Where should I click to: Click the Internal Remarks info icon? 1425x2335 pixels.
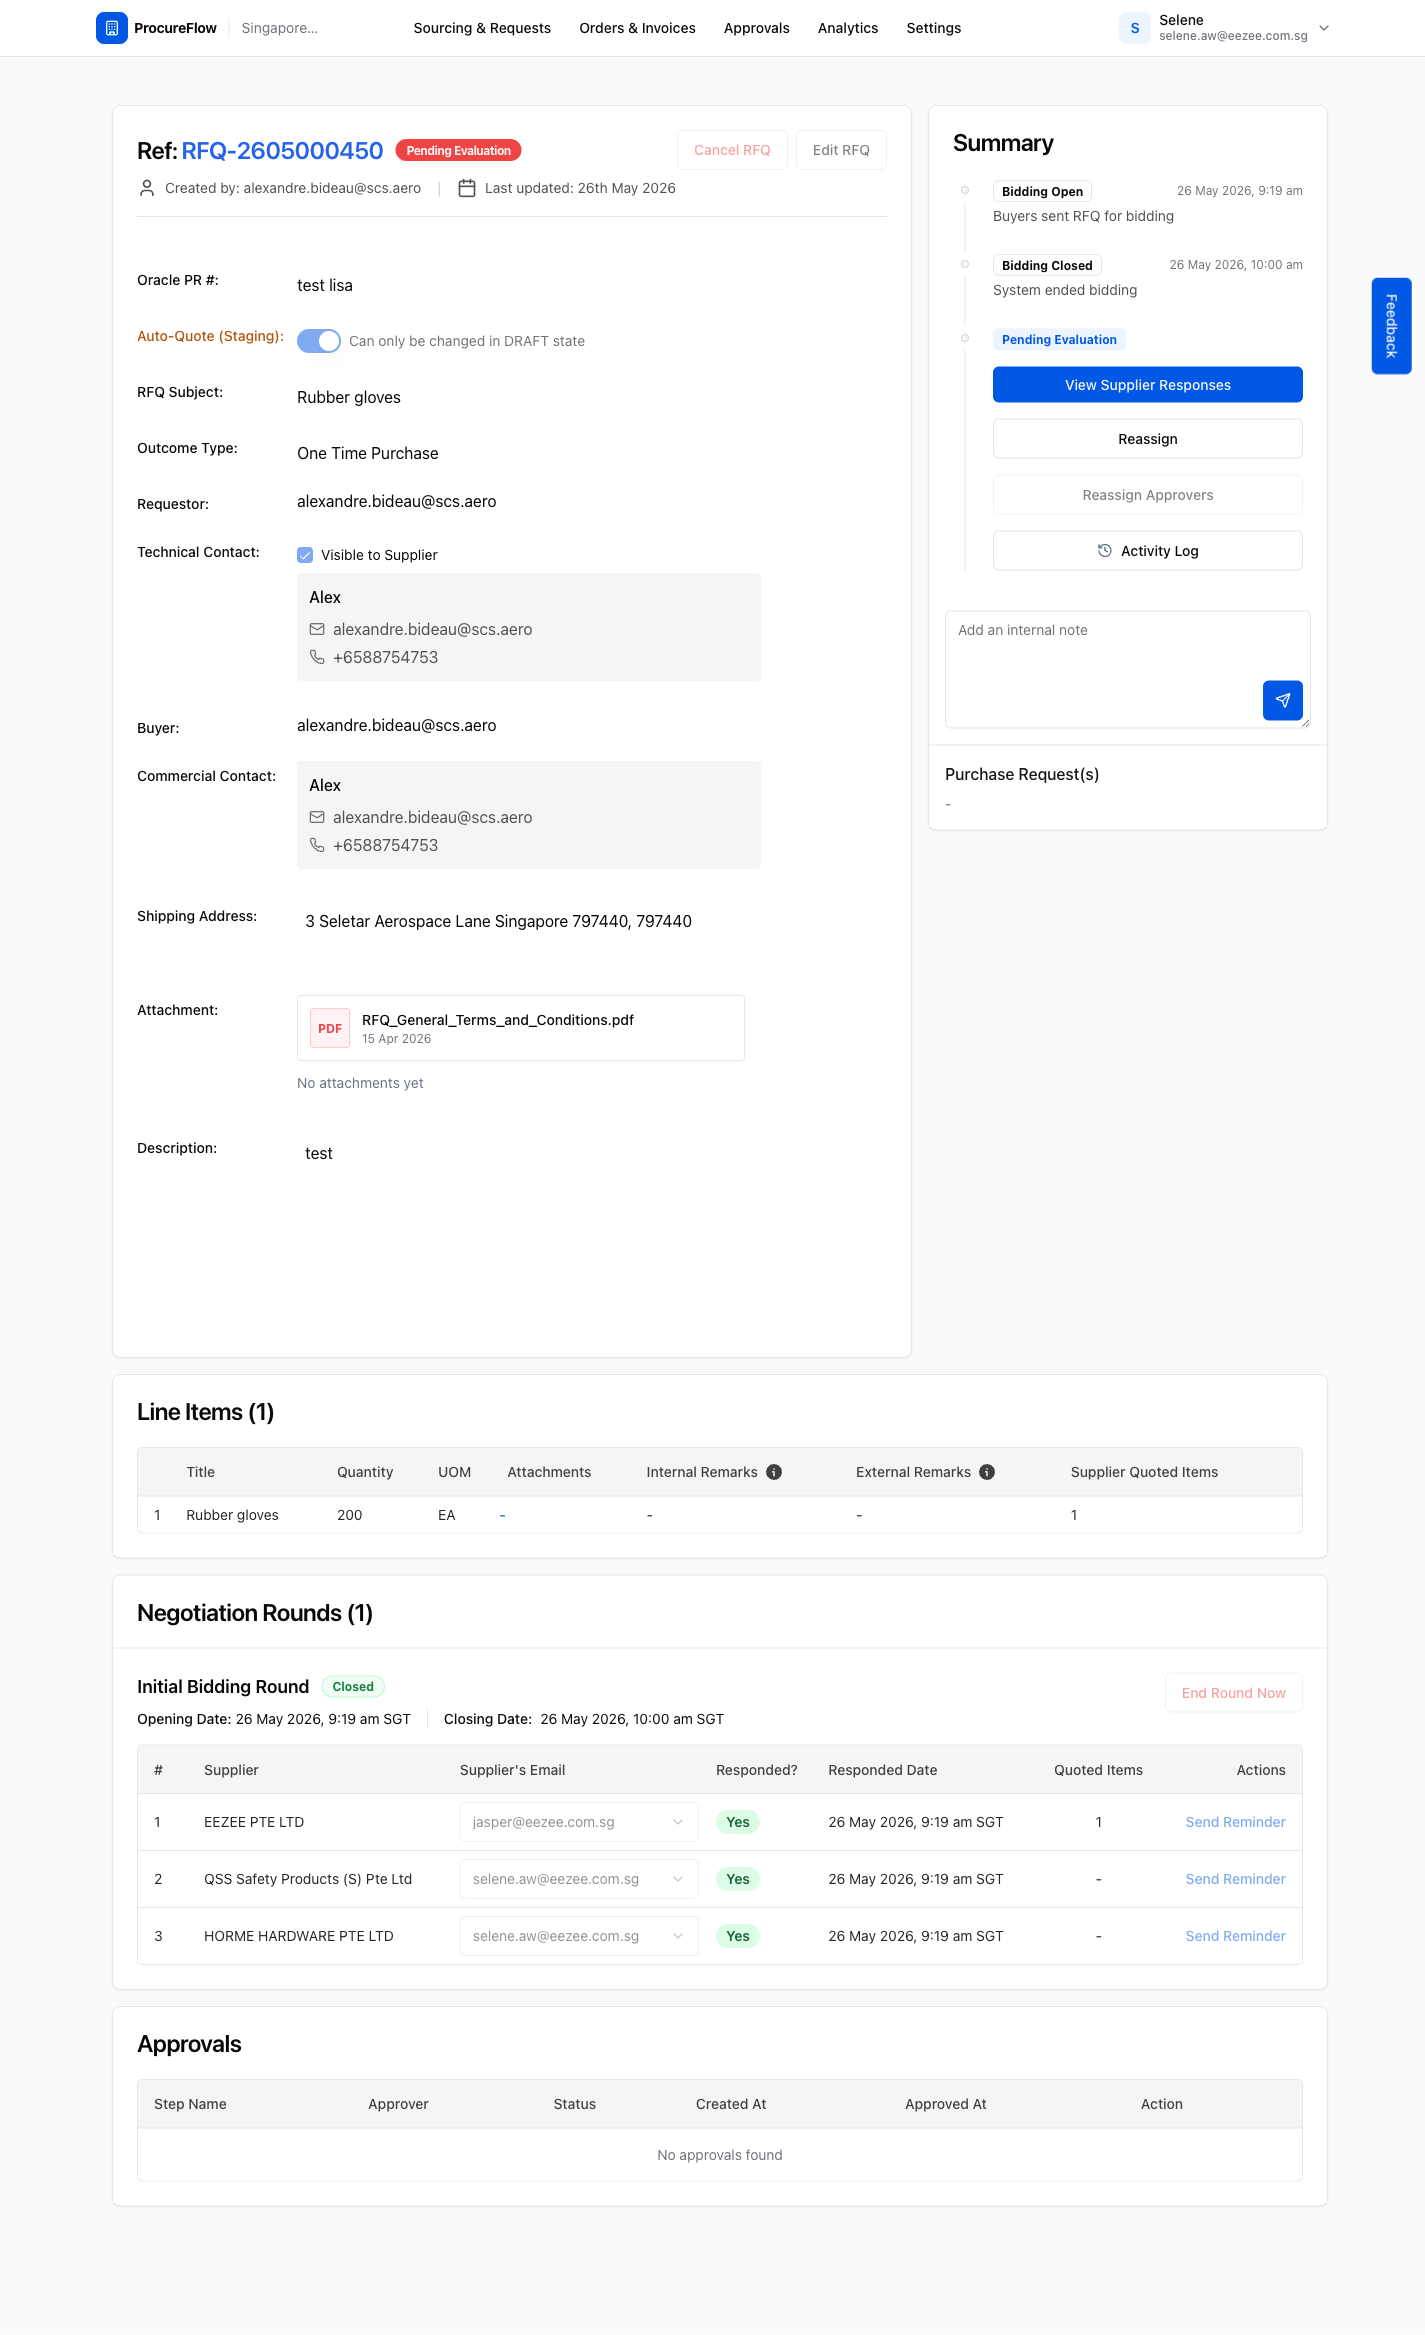pos(774,1472)
